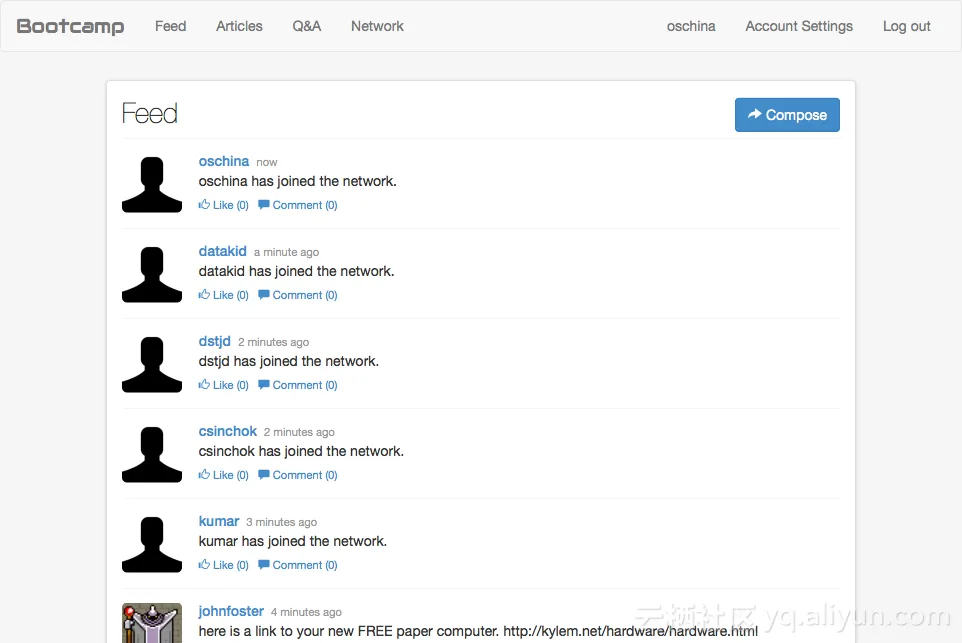Viewport: 962px width, 643px height.
Task: Log out of the account
Action: [x=906, y=26]
